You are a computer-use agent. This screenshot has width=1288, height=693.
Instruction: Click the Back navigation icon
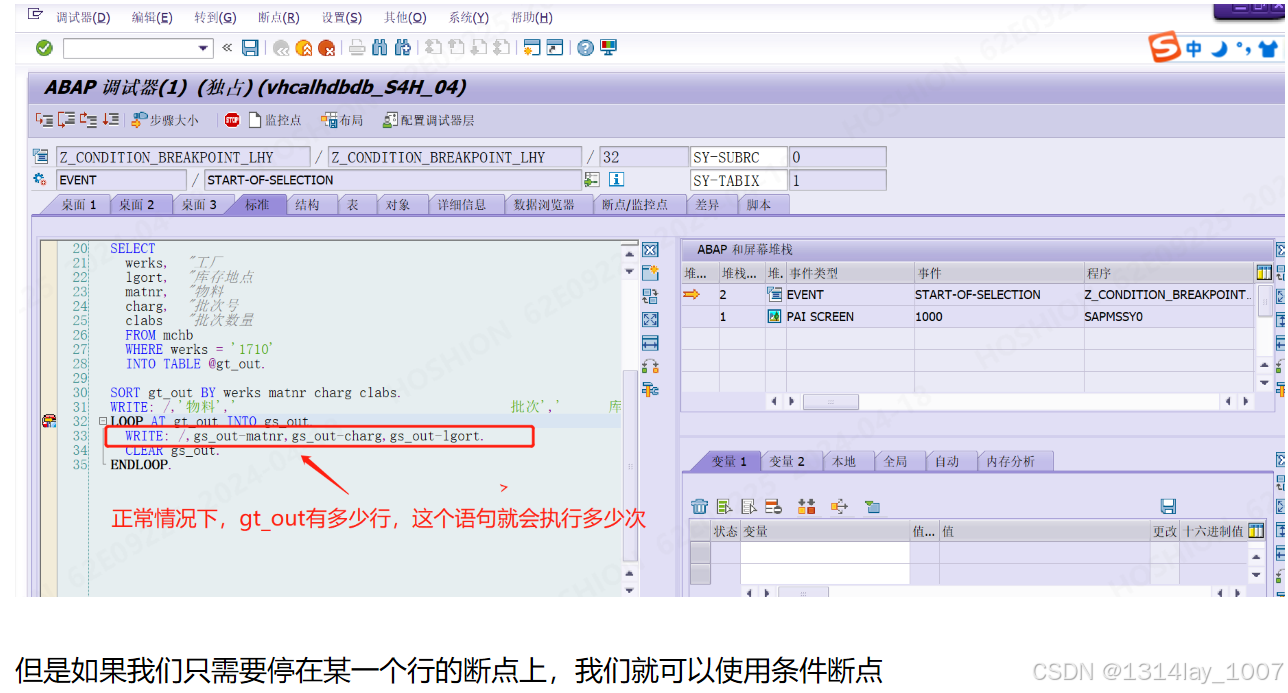click(x=281, y=48)
